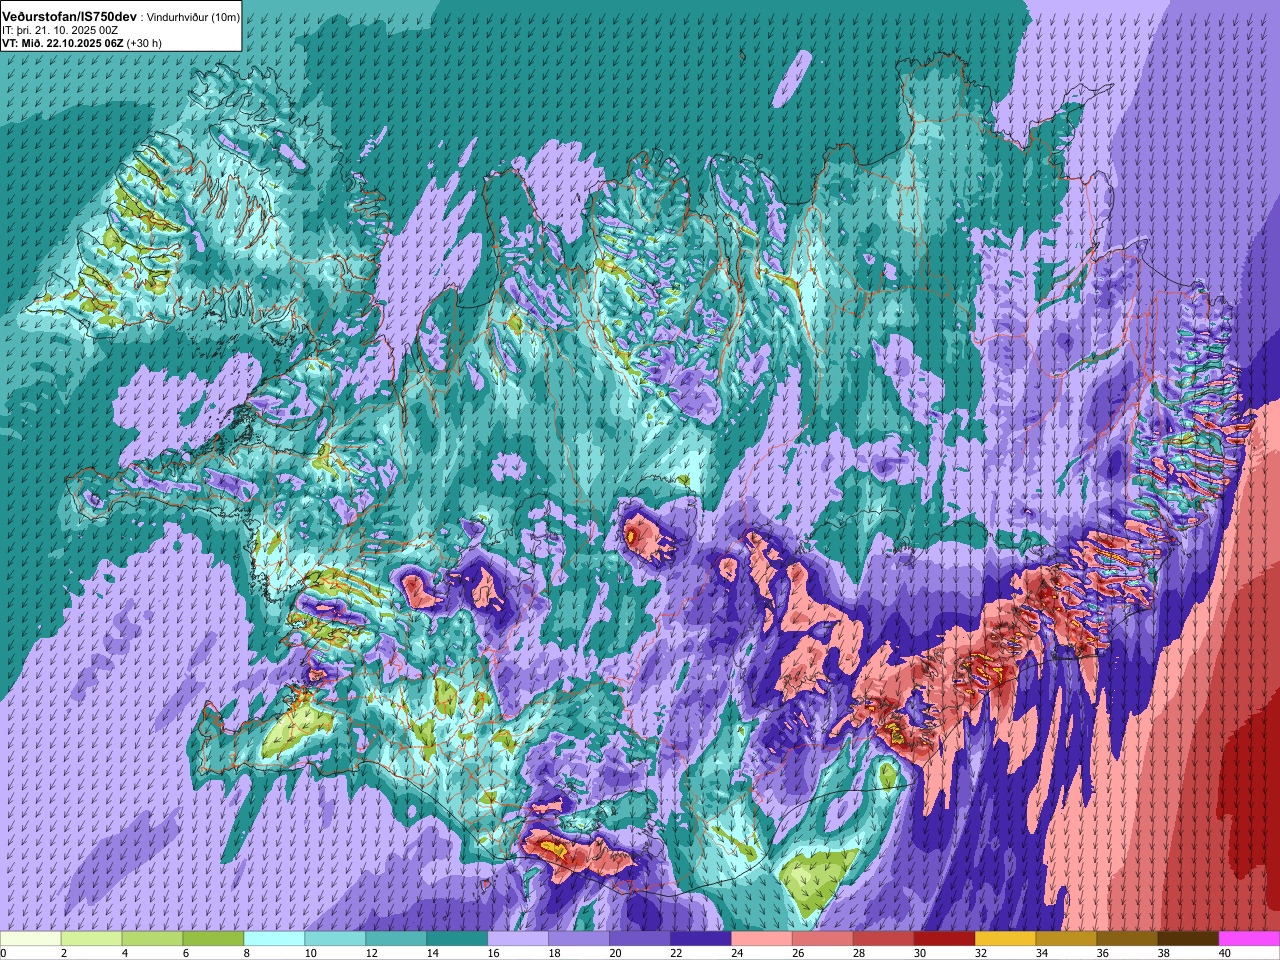
Task: Pick the dark indigo 22–24 legend swatch
Action: click(701, 939)
